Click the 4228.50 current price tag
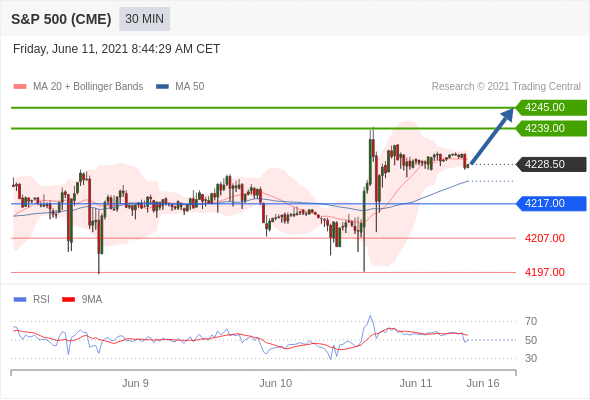This screenshot has width=590, height=400. [x=551, y=164]
